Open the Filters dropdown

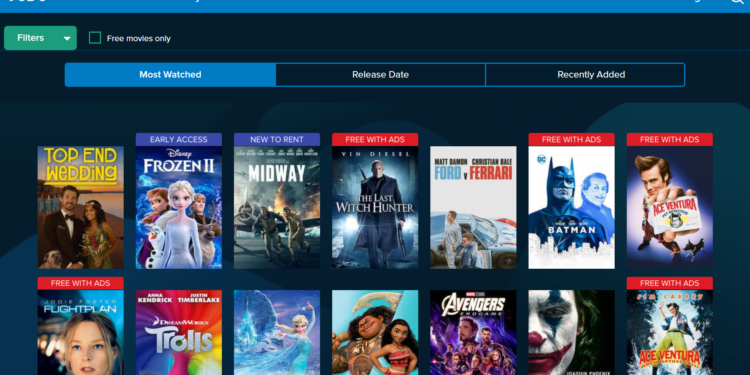tap(40, 38)
